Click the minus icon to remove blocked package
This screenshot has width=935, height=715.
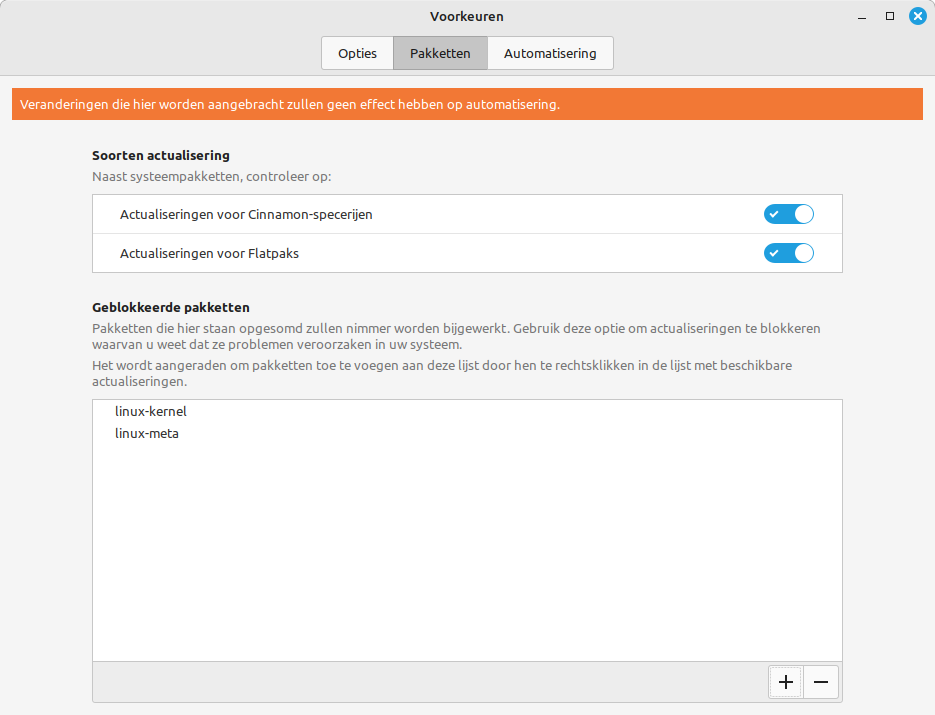pyautogui.click(x=821, y=682)
